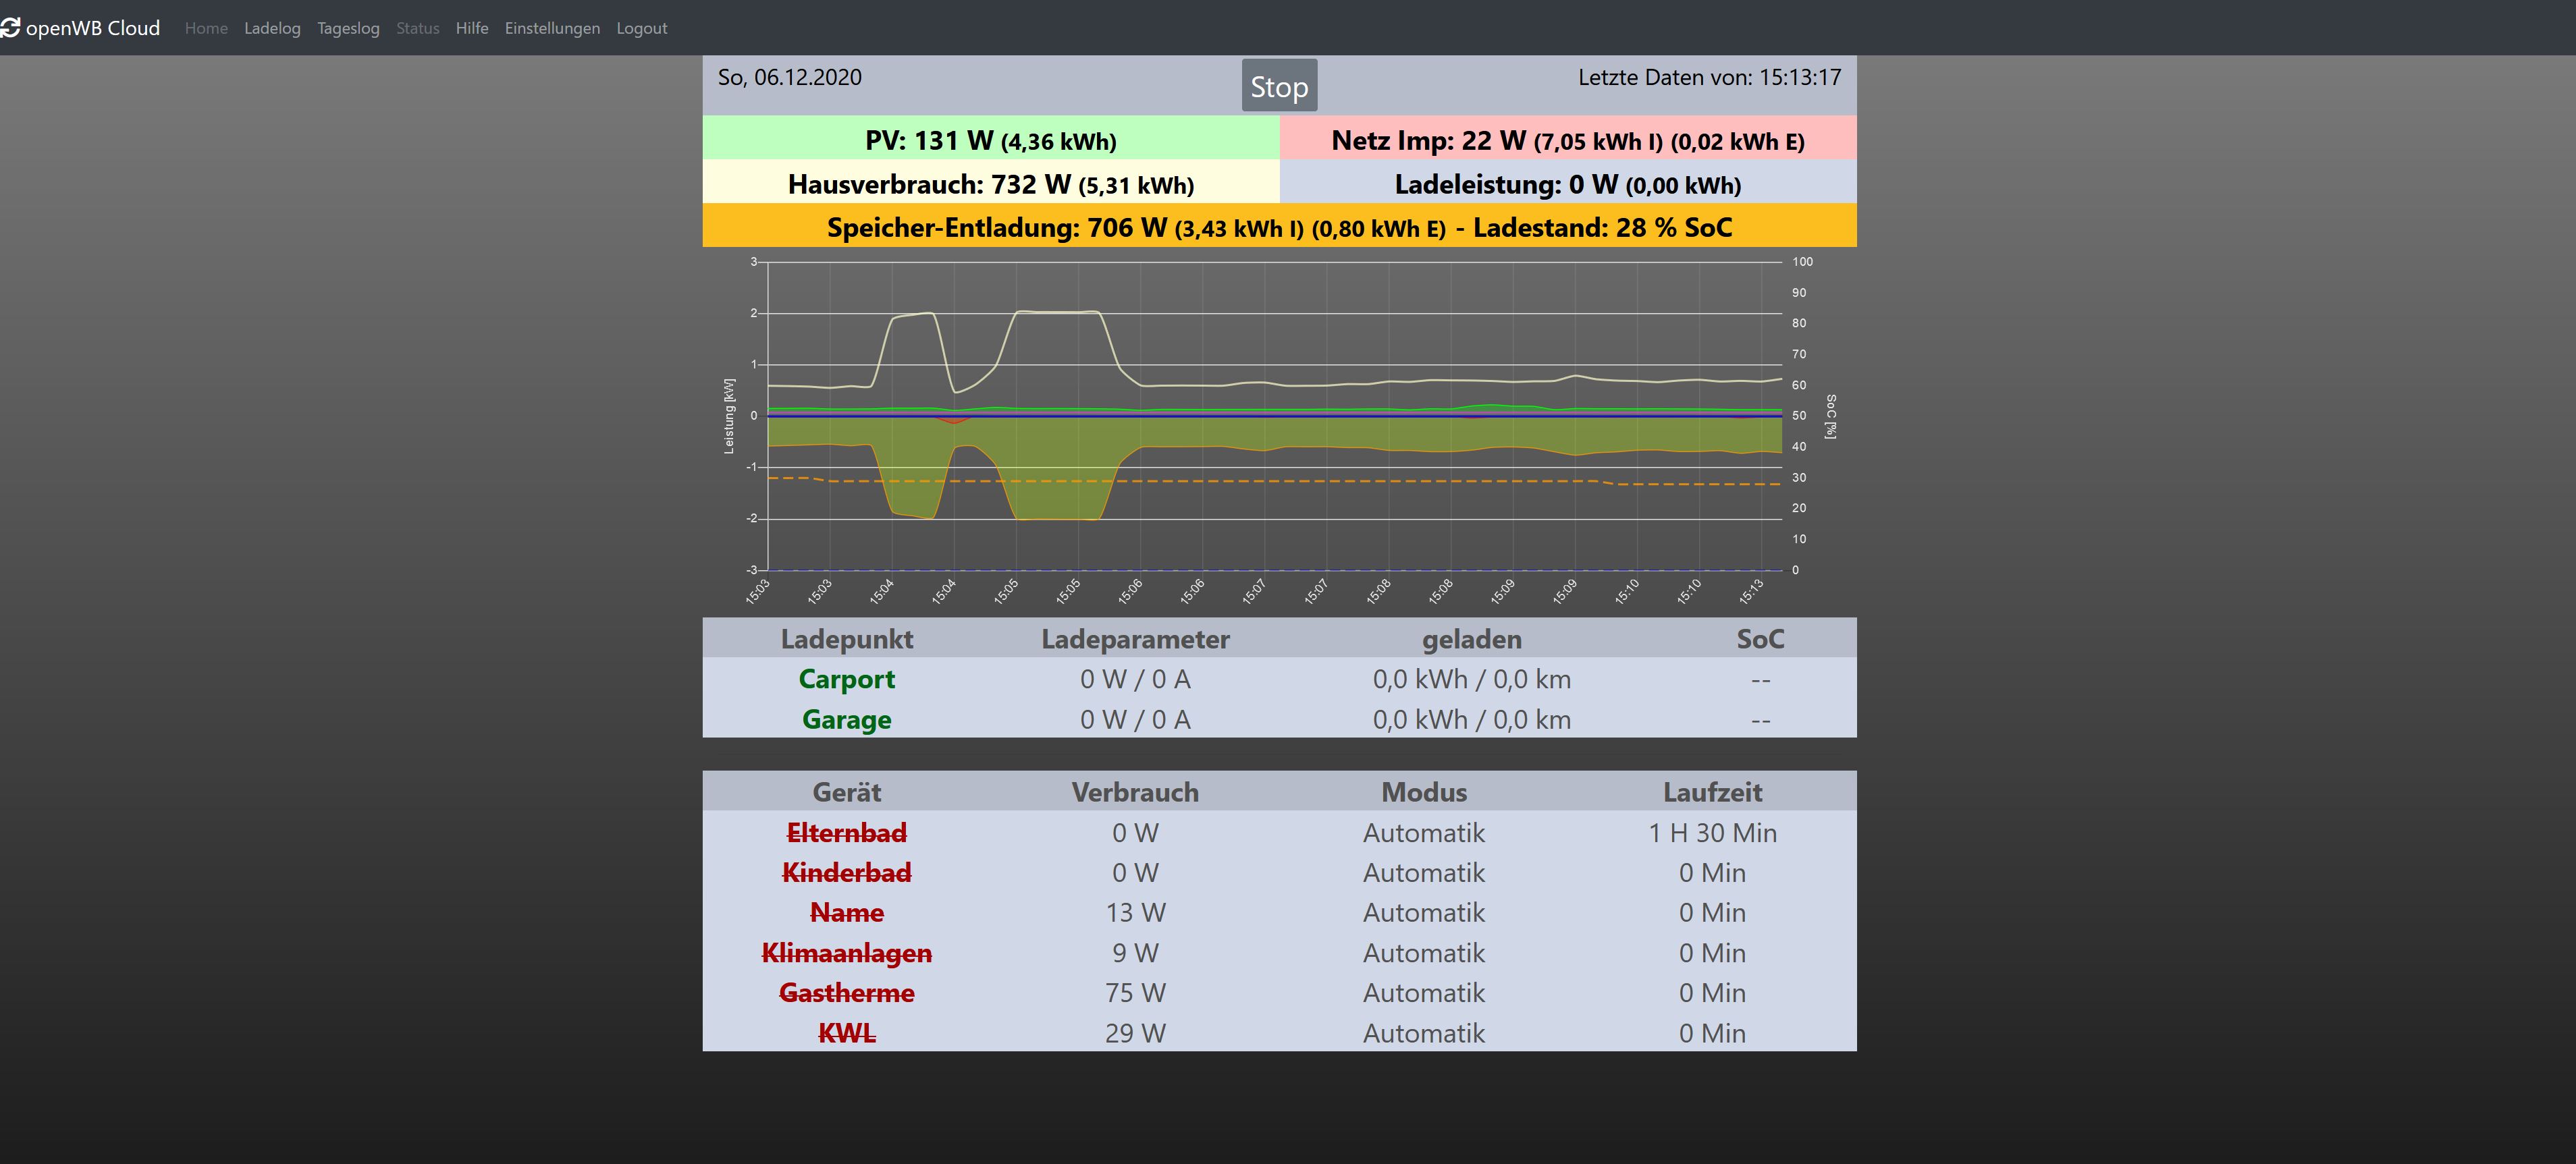Toggle the Garage charge point
Screen dimensions: 2576x1164
[x=846, y=719]
